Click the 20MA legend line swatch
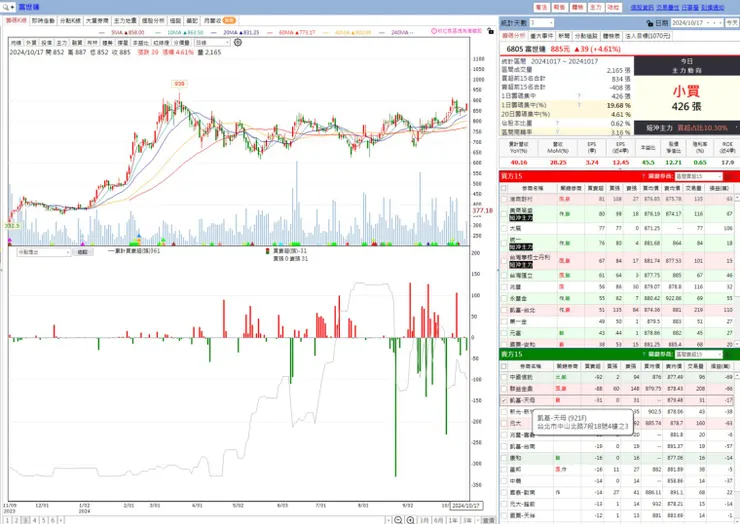This screenshot has width=740, height=524. tap(215, 33)
